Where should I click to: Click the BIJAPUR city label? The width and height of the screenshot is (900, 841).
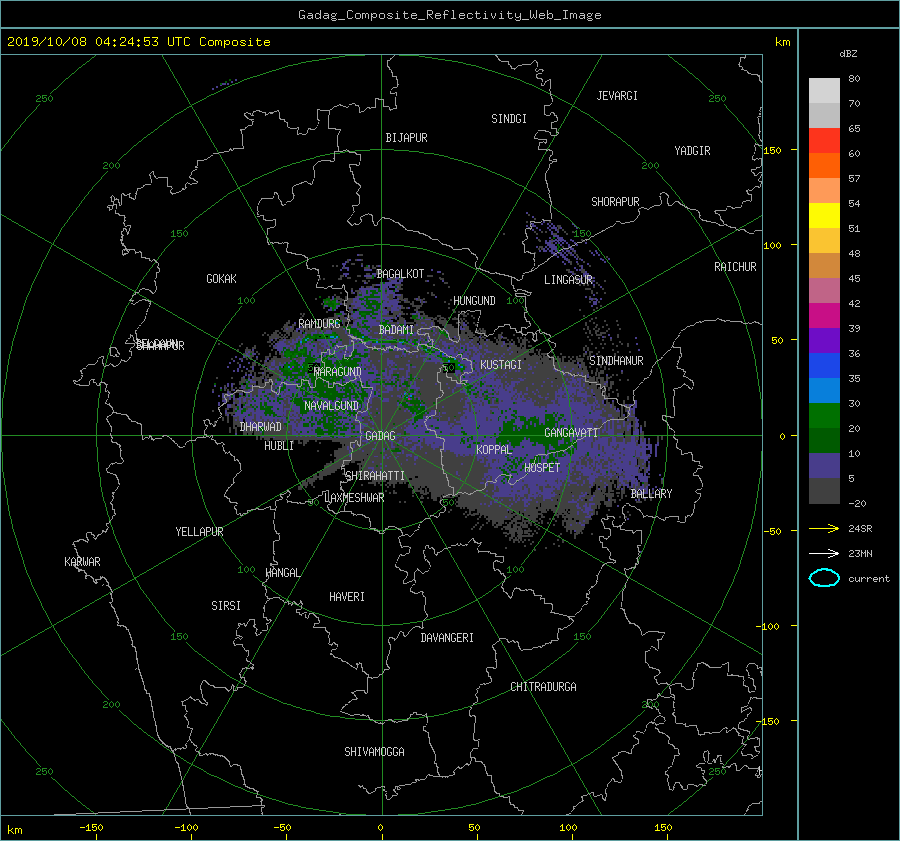point(406,138)
